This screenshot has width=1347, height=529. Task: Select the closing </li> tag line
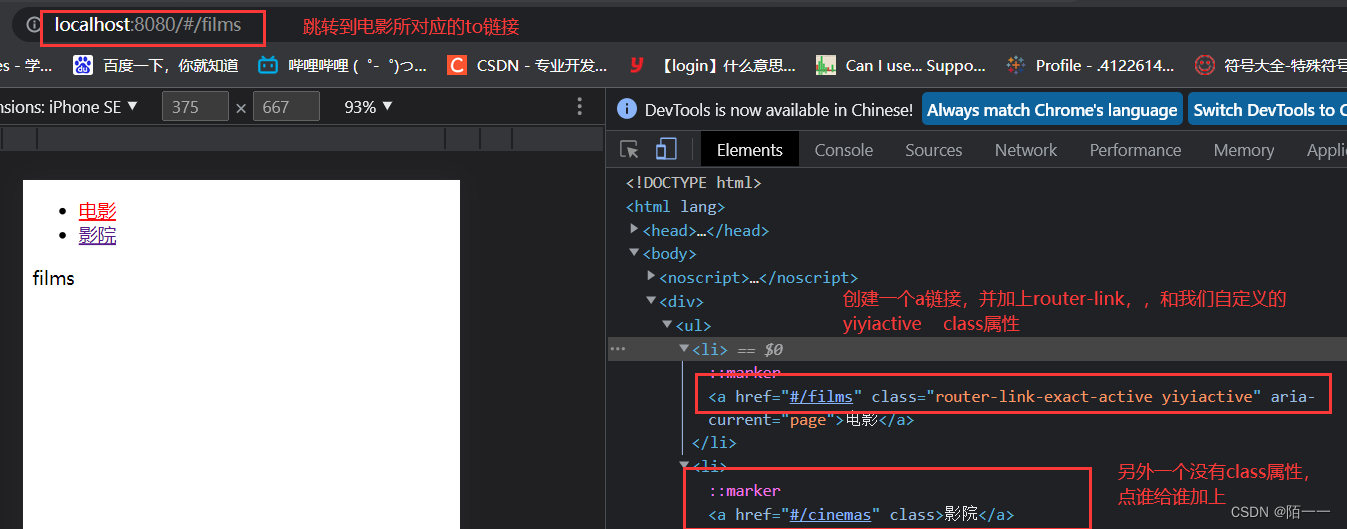click(x=714, y=443)
